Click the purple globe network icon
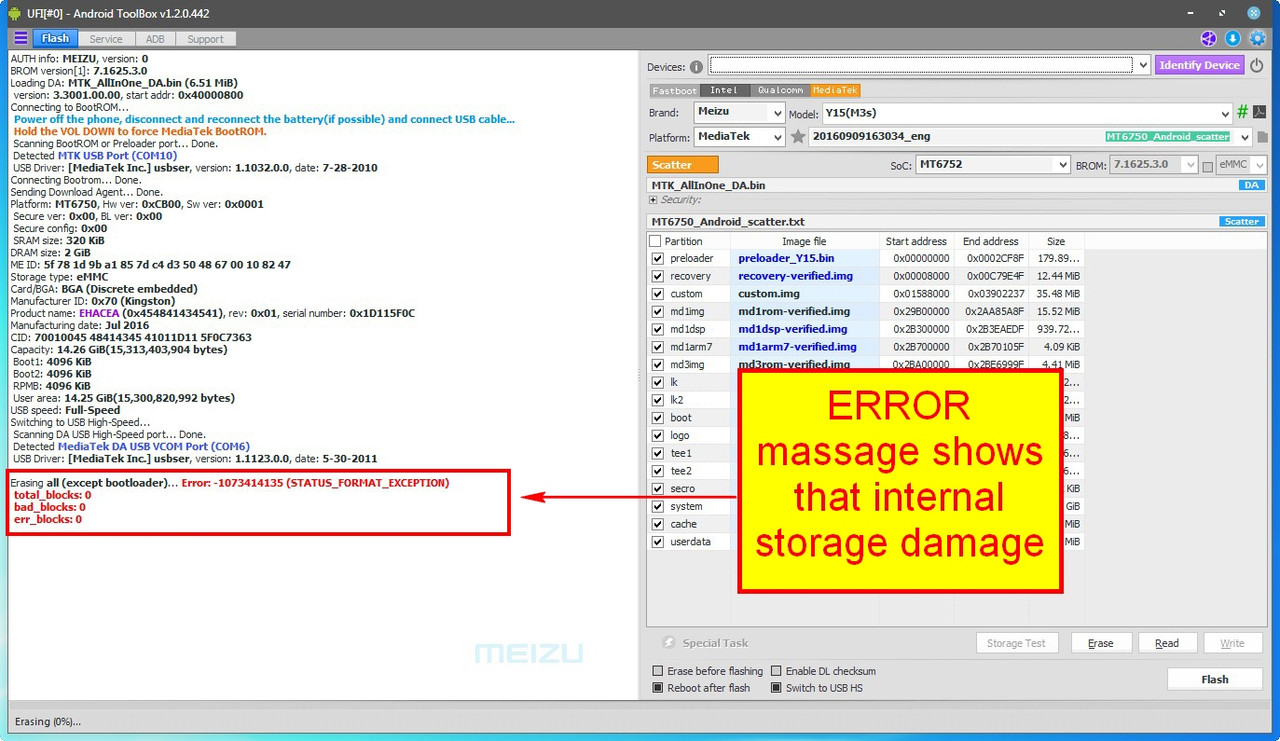Viewport: 1280px width, 741px height. pos(1209,39)
